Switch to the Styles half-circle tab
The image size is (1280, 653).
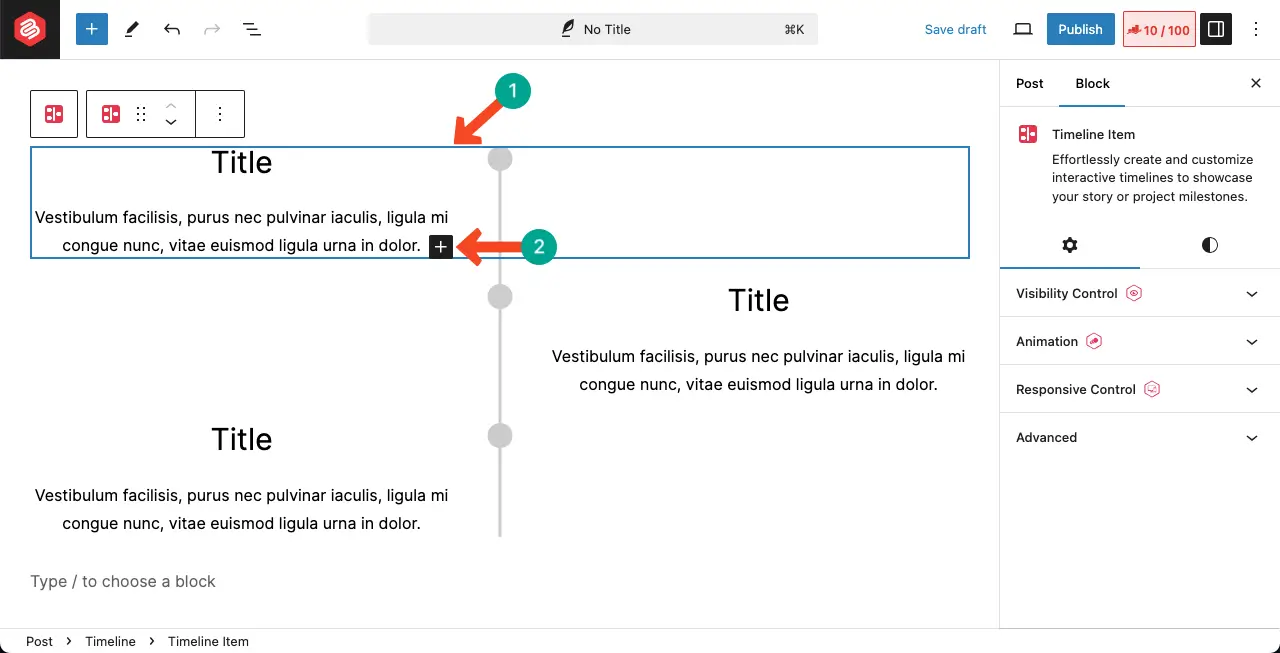tap(1210, 245)
